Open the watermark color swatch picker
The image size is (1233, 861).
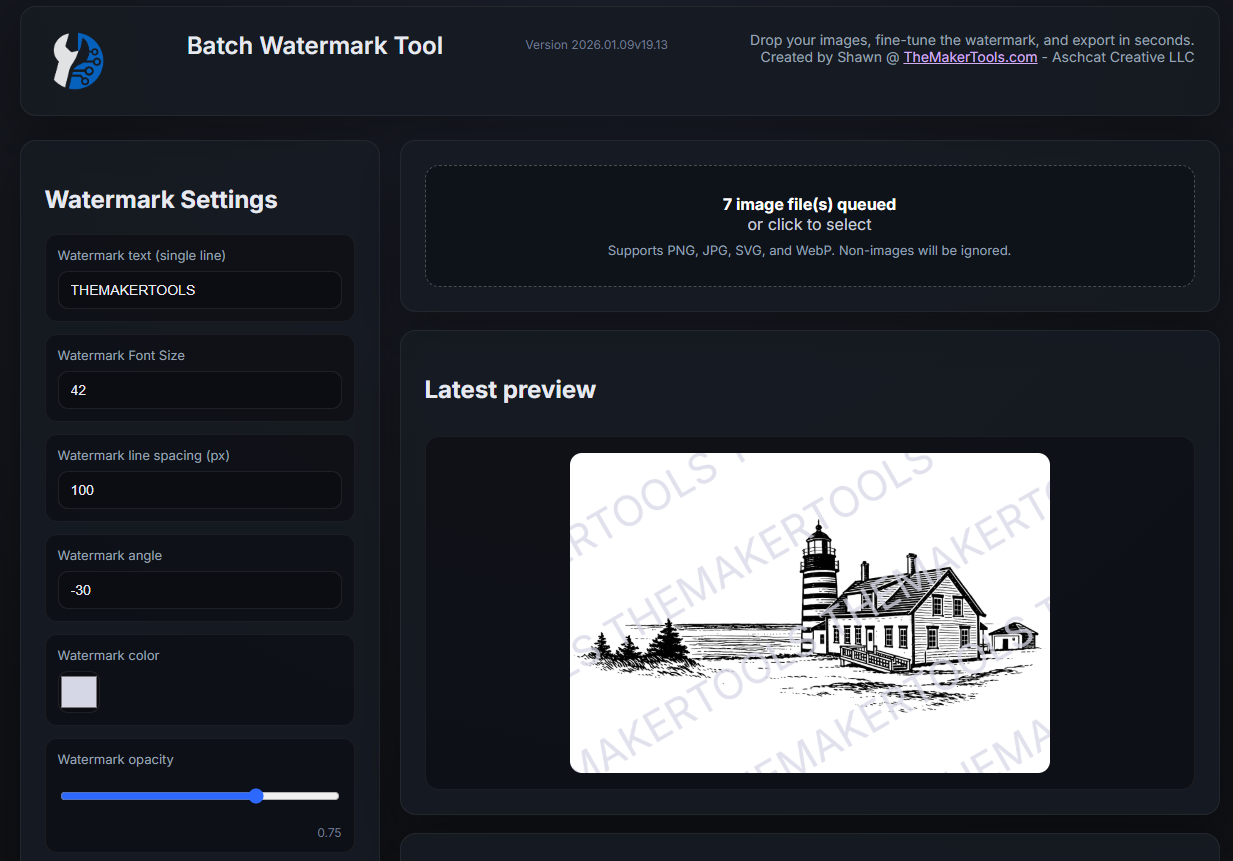tap(79, 691)
